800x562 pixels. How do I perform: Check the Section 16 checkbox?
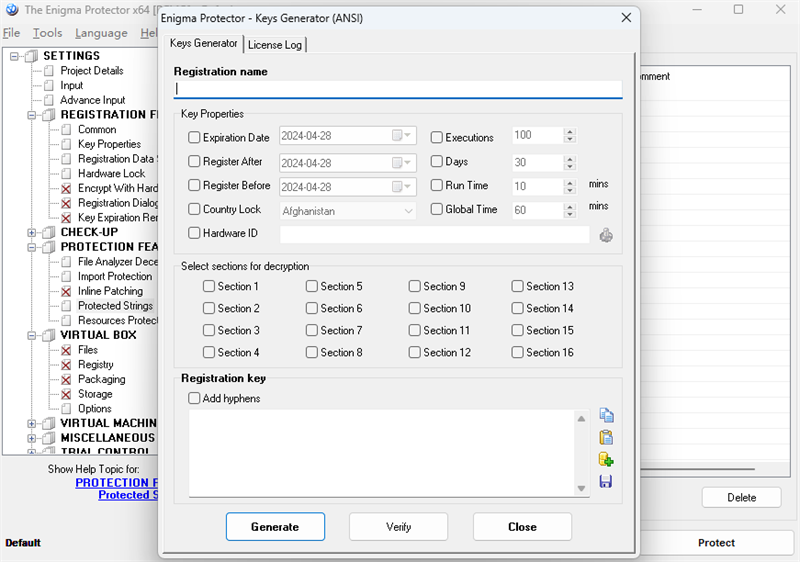pos(517,352)
